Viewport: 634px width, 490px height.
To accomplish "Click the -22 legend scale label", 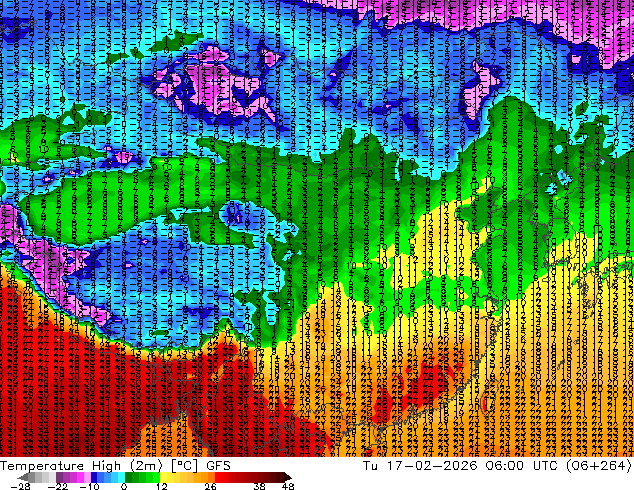I will [x=57, y=486].
